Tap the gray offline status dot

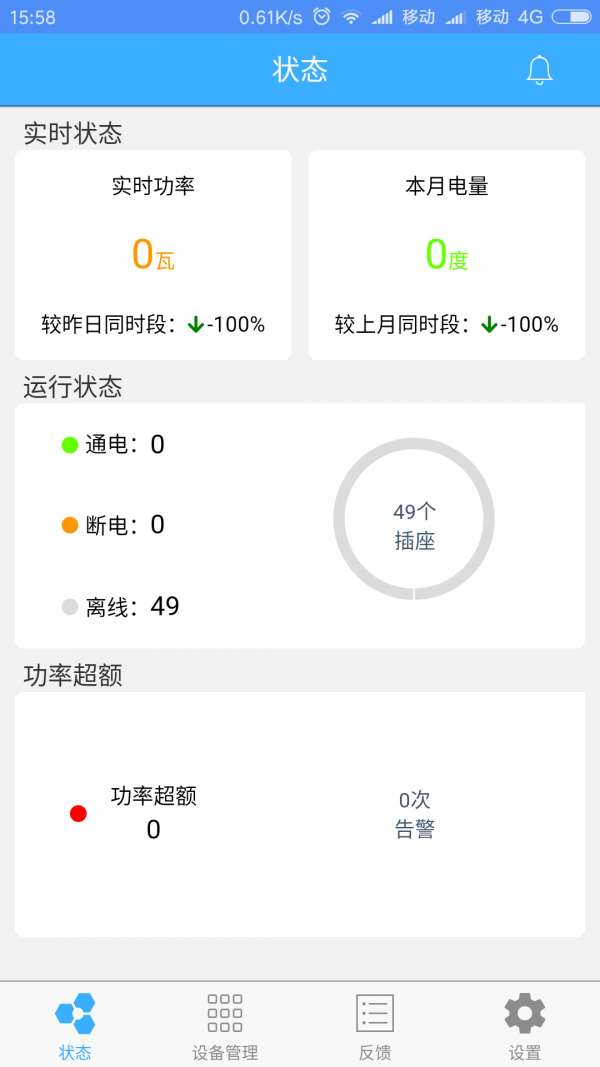[70, 606]
